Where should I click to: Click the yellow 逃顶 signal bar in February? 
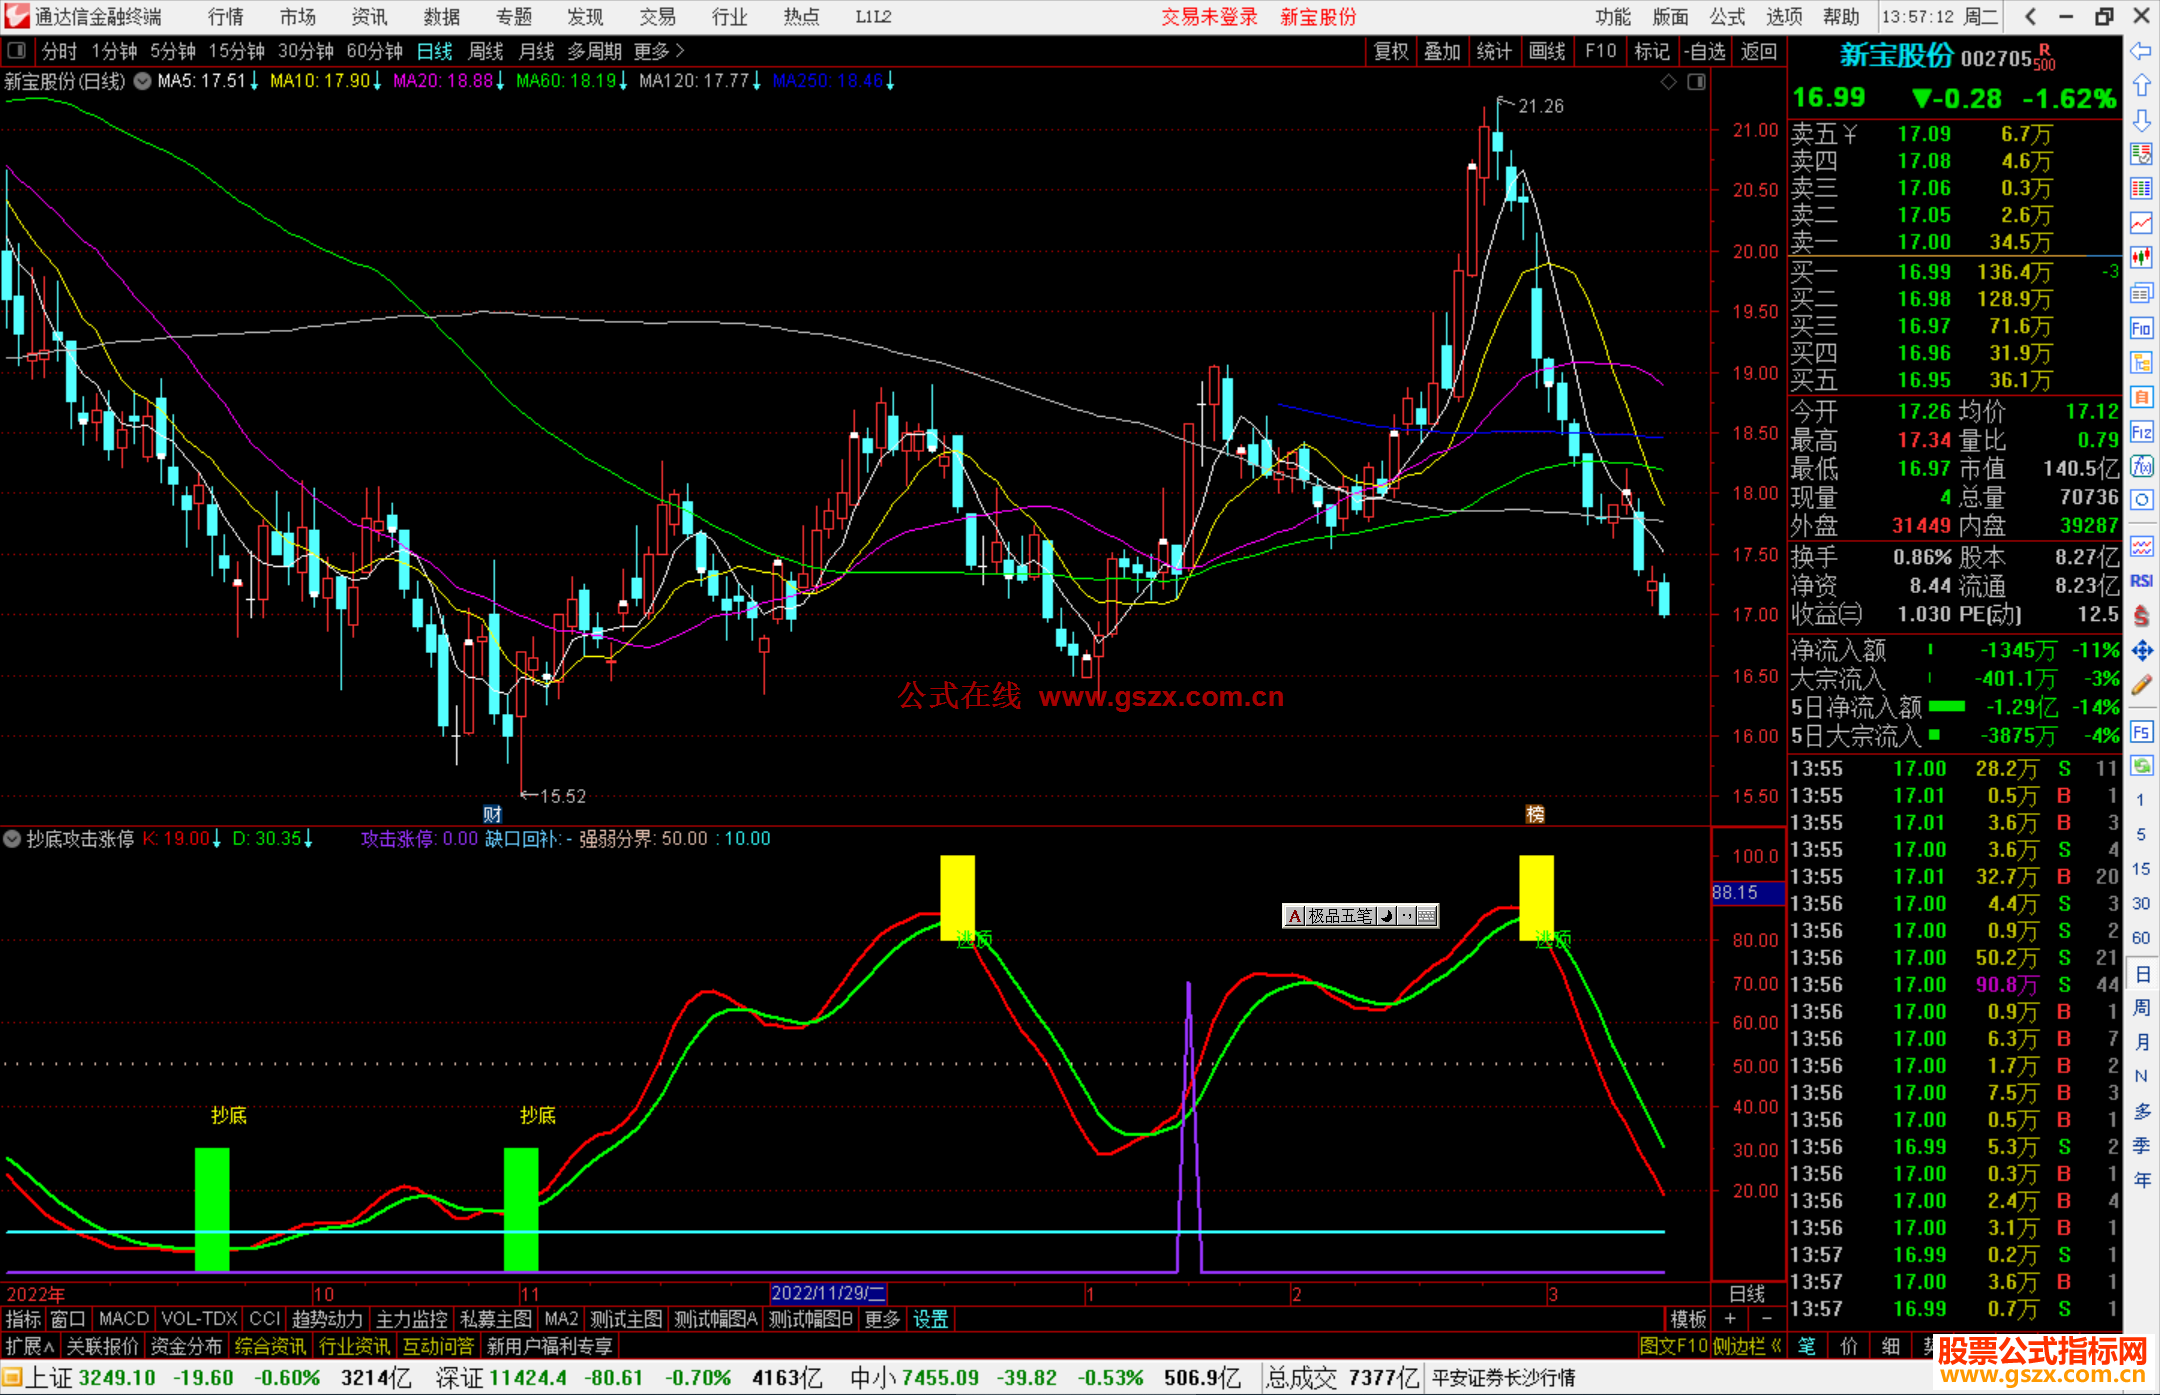point(1535,897)
